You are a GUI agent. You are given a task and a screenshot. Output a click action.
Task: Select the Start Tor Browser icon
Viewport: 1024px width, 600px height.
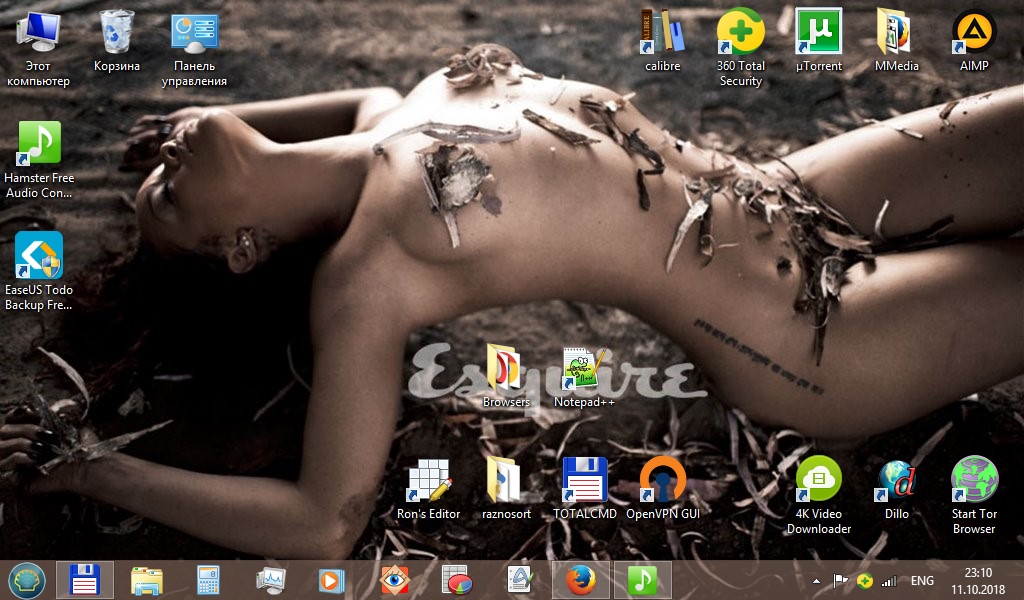pos(974,496)
